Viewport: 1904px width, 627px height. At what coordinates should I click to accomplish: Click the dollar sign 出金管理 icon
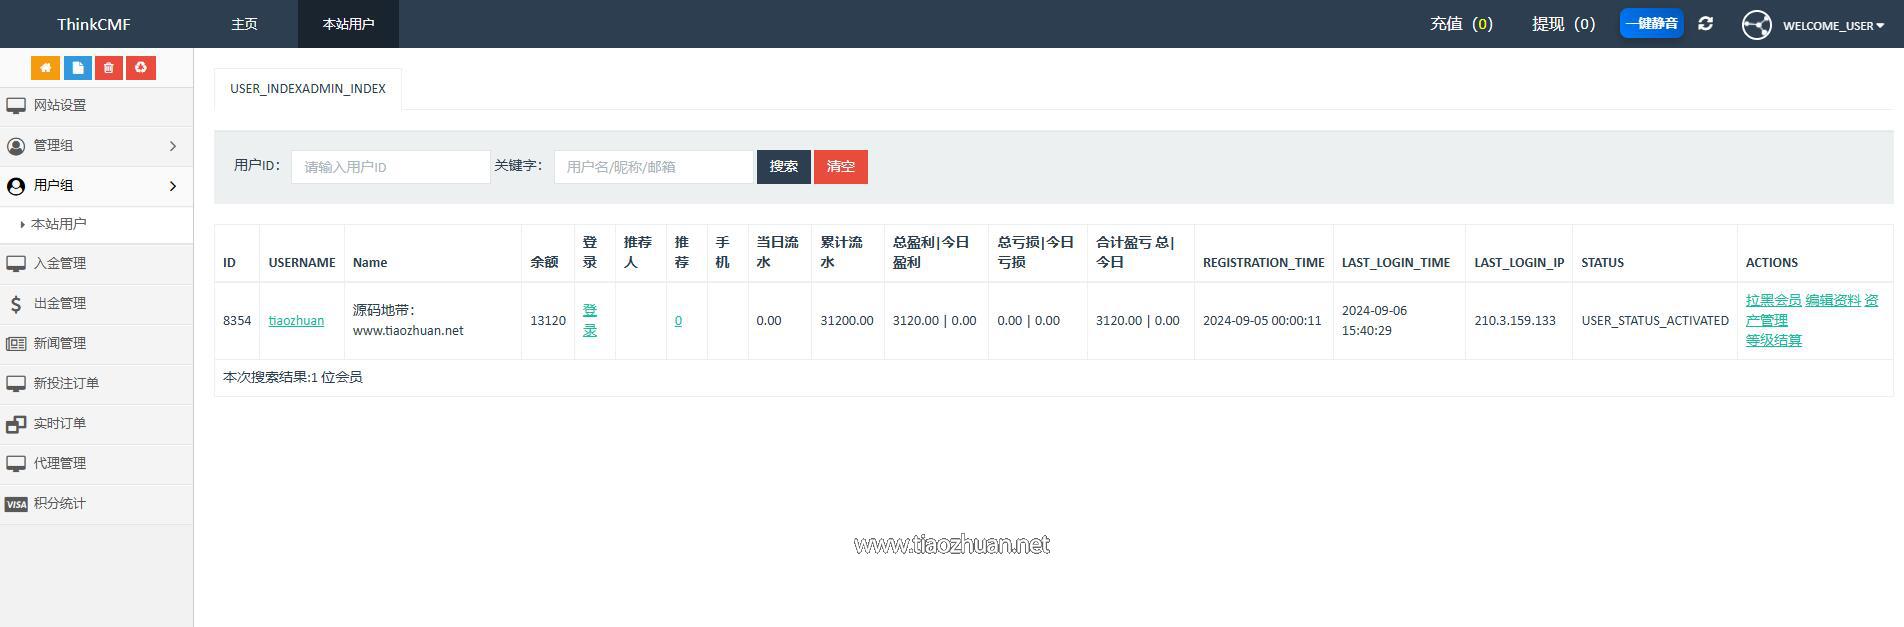pyautogui.click(x=16, y=304)
